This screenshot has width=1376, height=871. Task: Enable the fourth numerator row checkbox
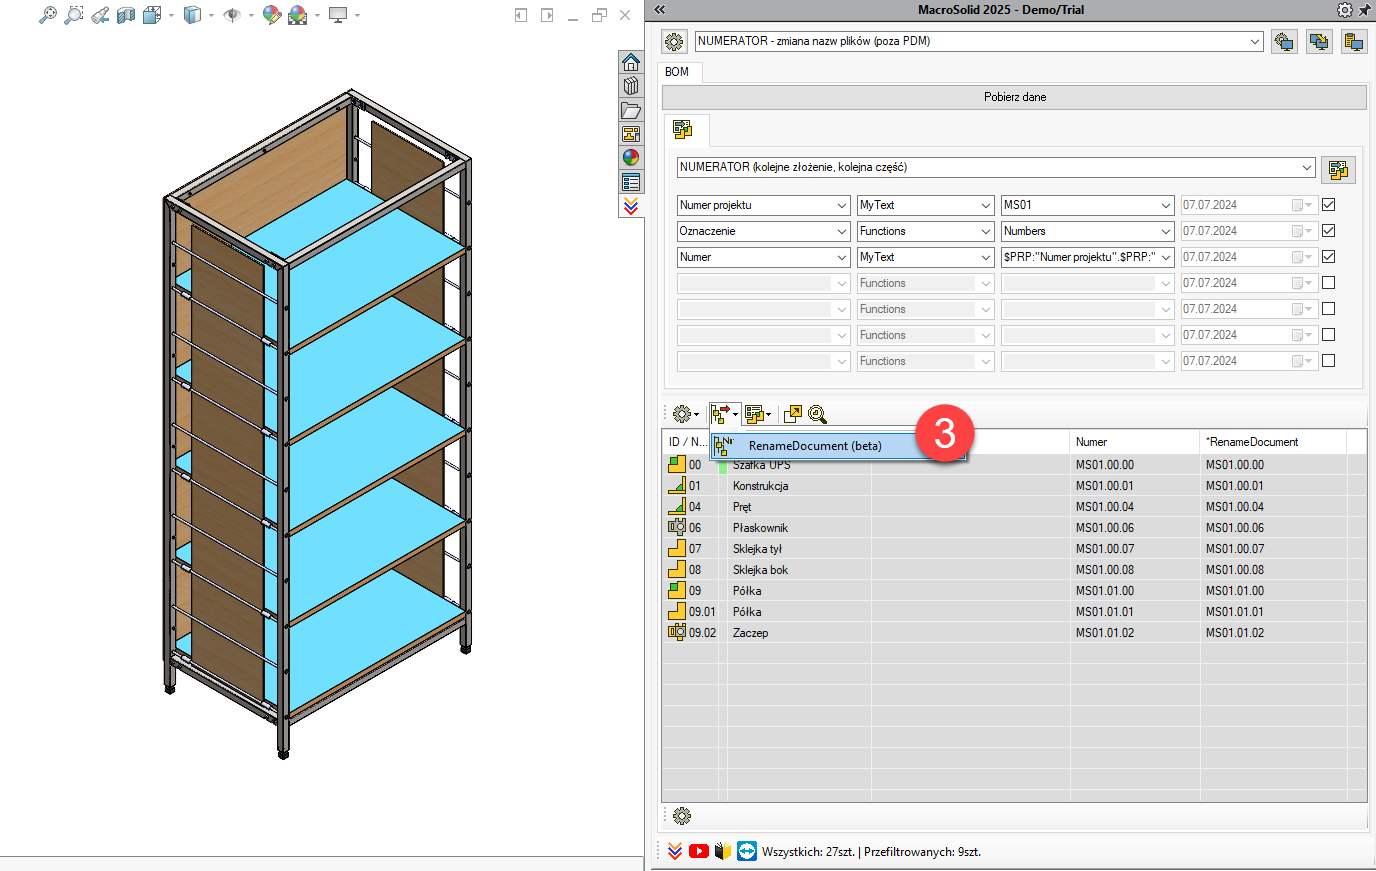(x=1328, y=283)
